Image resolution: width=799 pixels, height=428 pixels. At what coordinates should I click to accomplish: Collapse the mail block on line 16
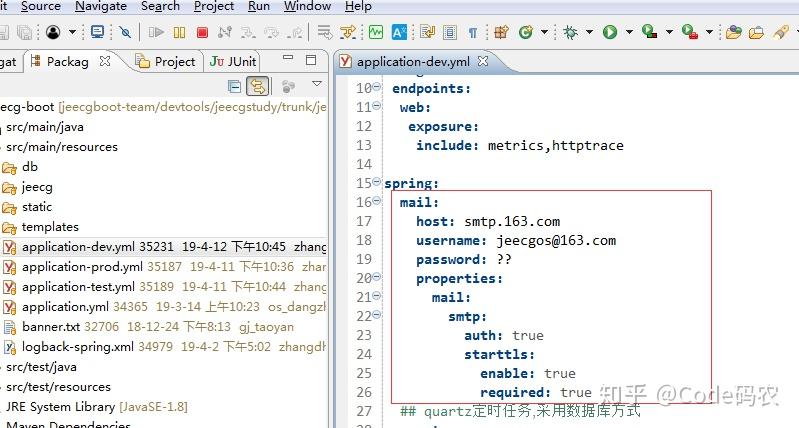[x=377, y=201]
